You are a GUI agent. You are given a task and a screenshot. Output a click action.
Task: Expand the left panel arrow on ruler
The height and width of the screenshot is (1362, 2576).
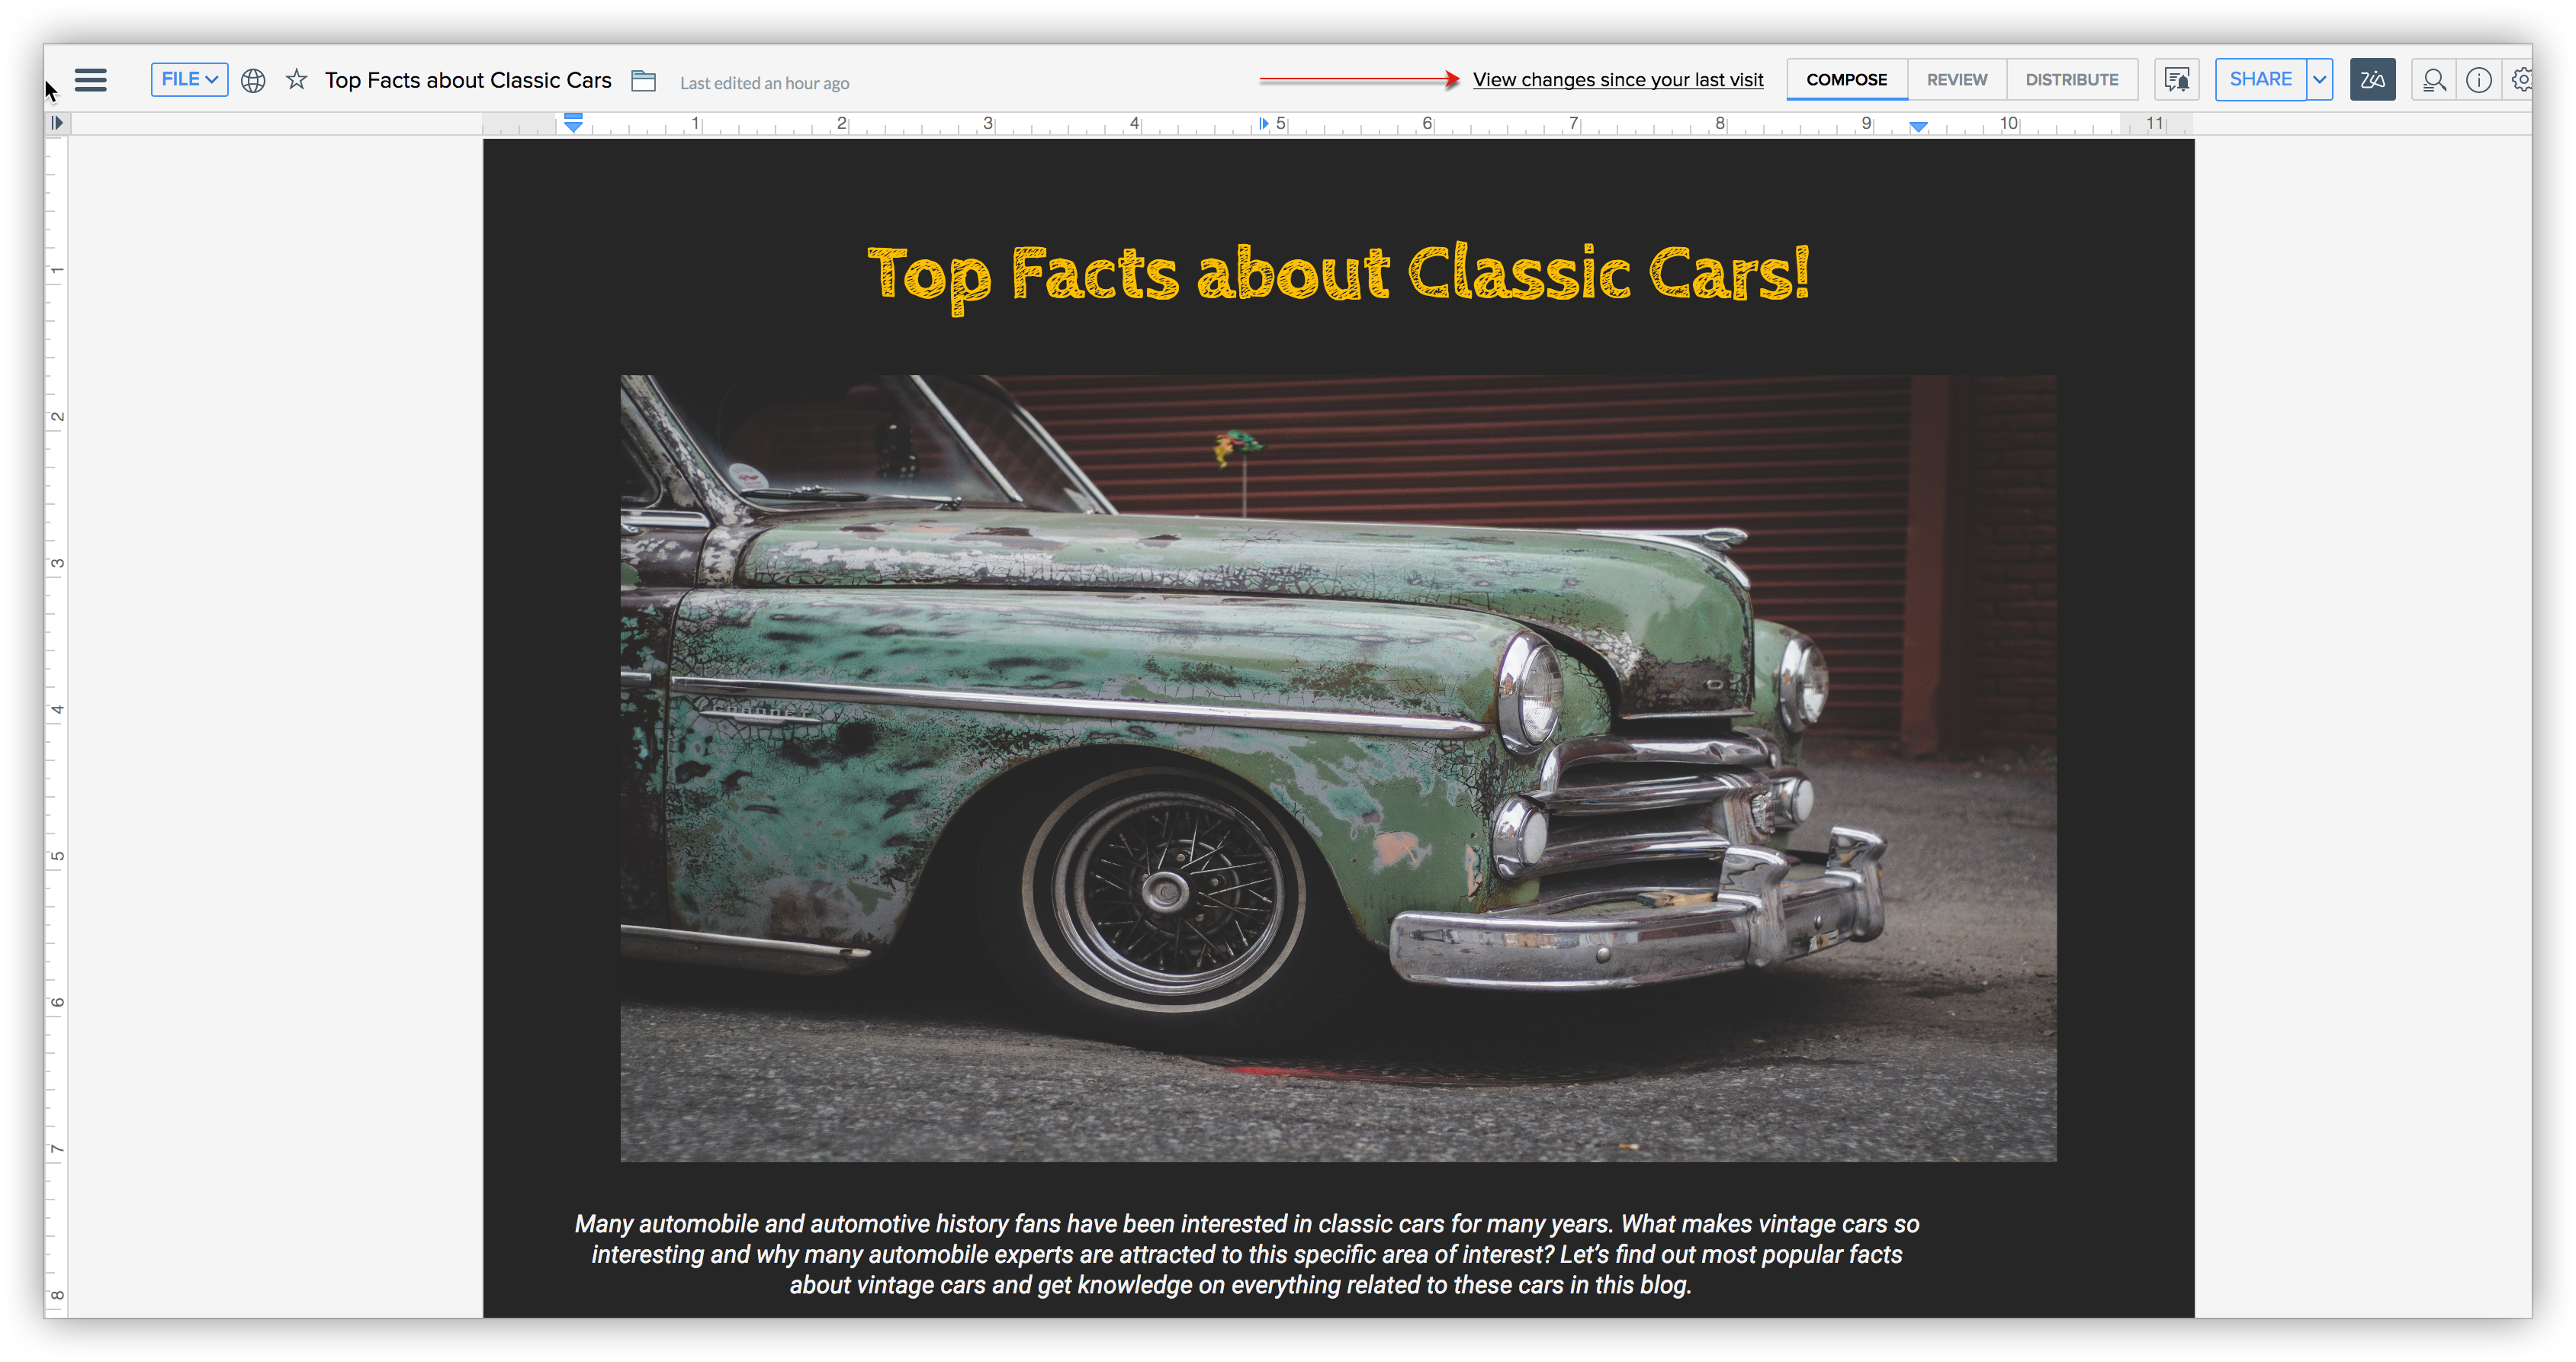57,123
